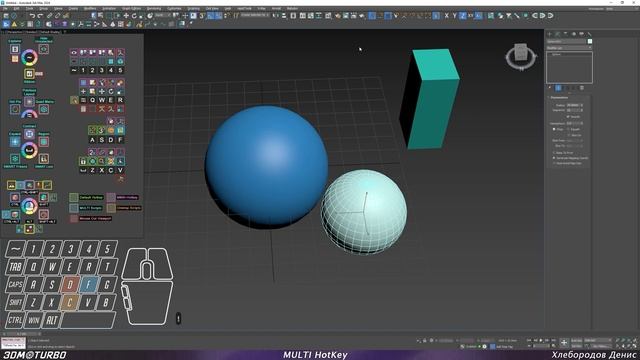Toggle the Smooth checkbox
Image resolution: width=640 pixels, height=360 pixels.
coord(568,117)
